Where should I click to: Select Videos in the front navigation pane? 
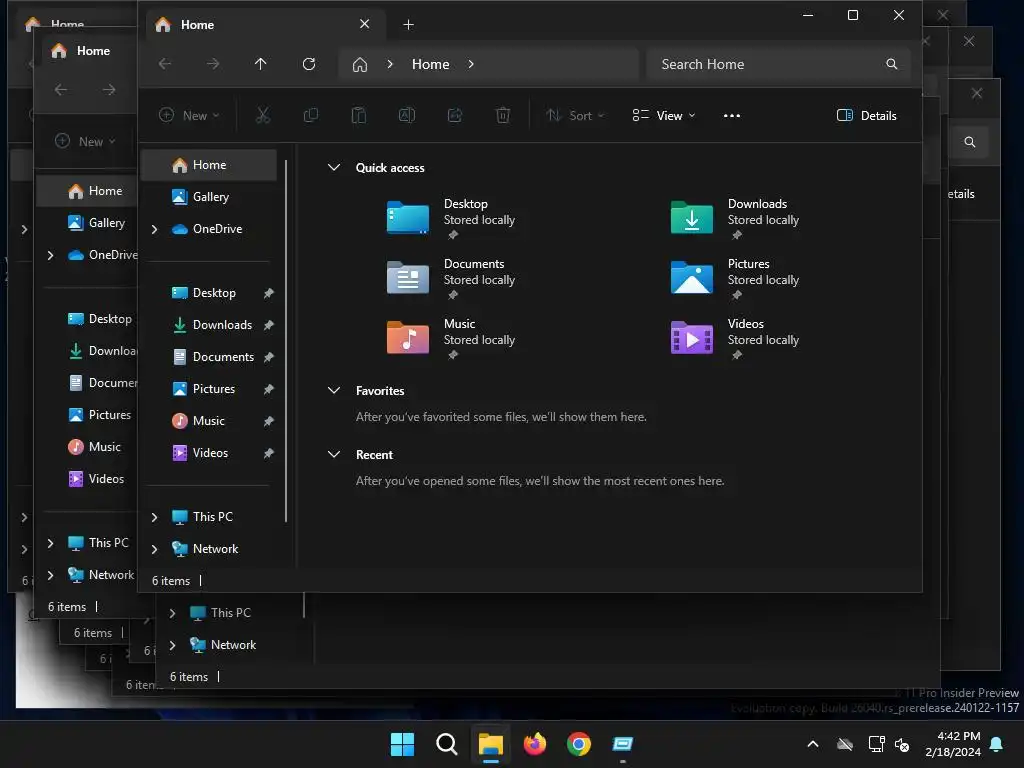tap(209, 453)
